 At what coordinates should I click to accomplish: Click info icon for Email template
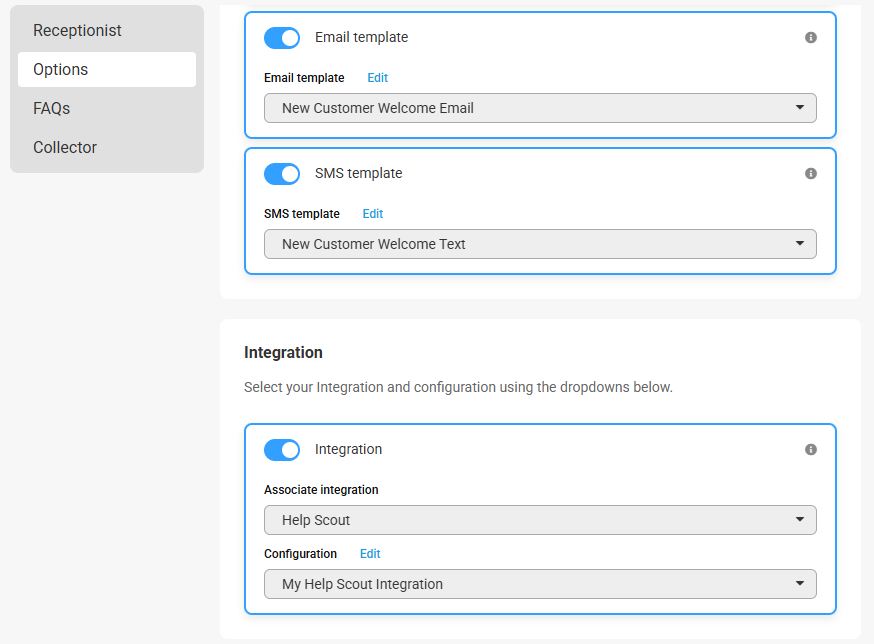[x=810, y=37]
